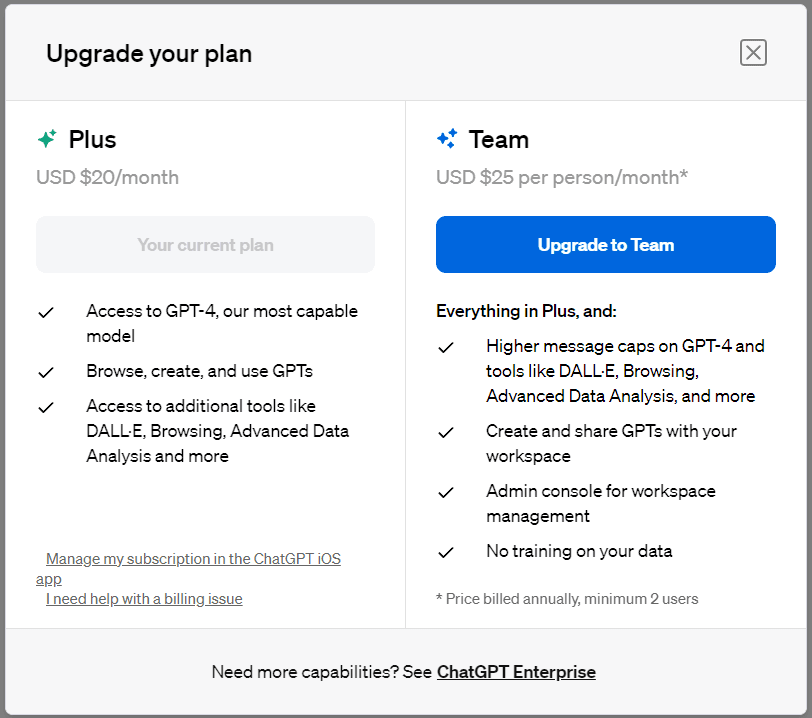This screenshot has width=812, height=718.
Task: Click the 'USD $20/month' price text
Action: pos(107,177)
